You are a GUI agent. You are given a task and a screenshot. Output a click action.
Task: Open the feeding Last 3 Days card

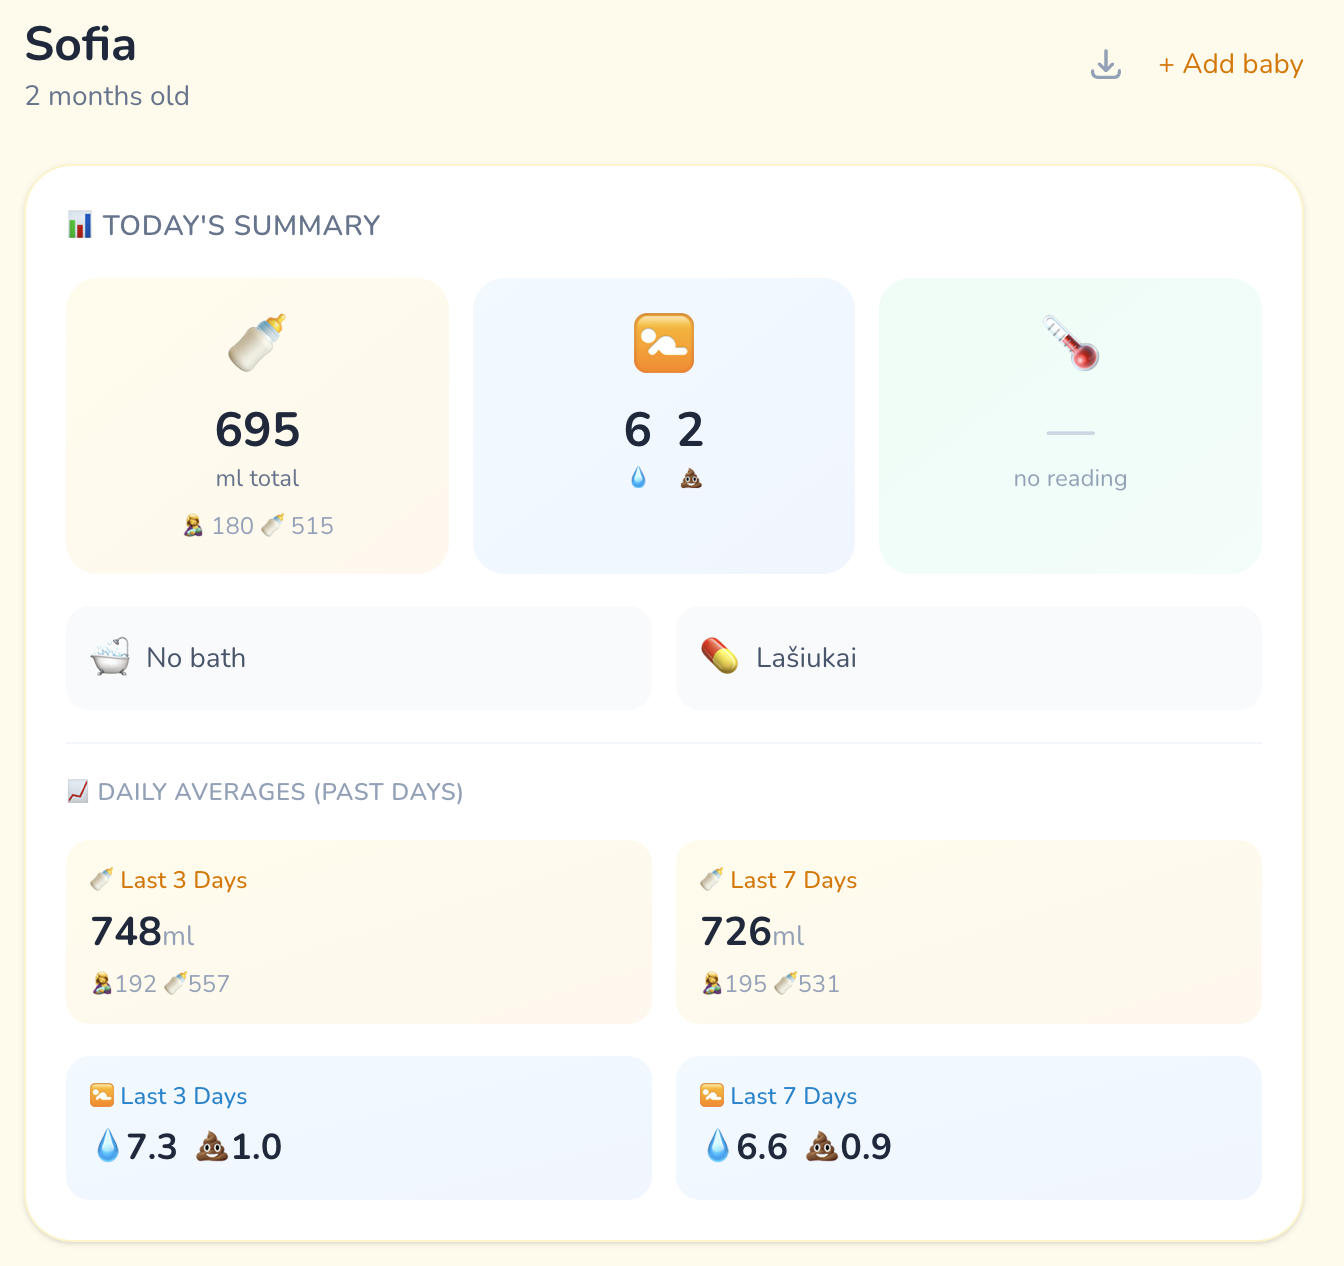(359, 932)
